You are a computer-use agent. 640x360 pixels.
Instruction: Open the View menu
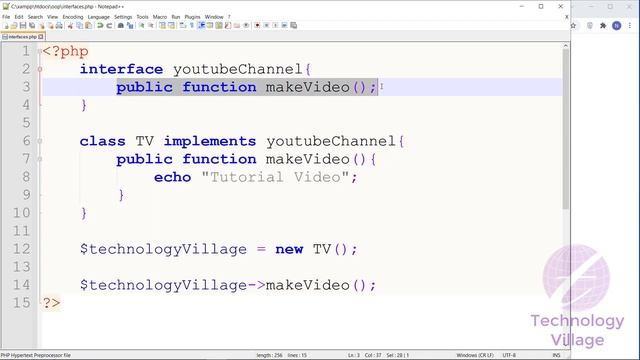point(53,17)
